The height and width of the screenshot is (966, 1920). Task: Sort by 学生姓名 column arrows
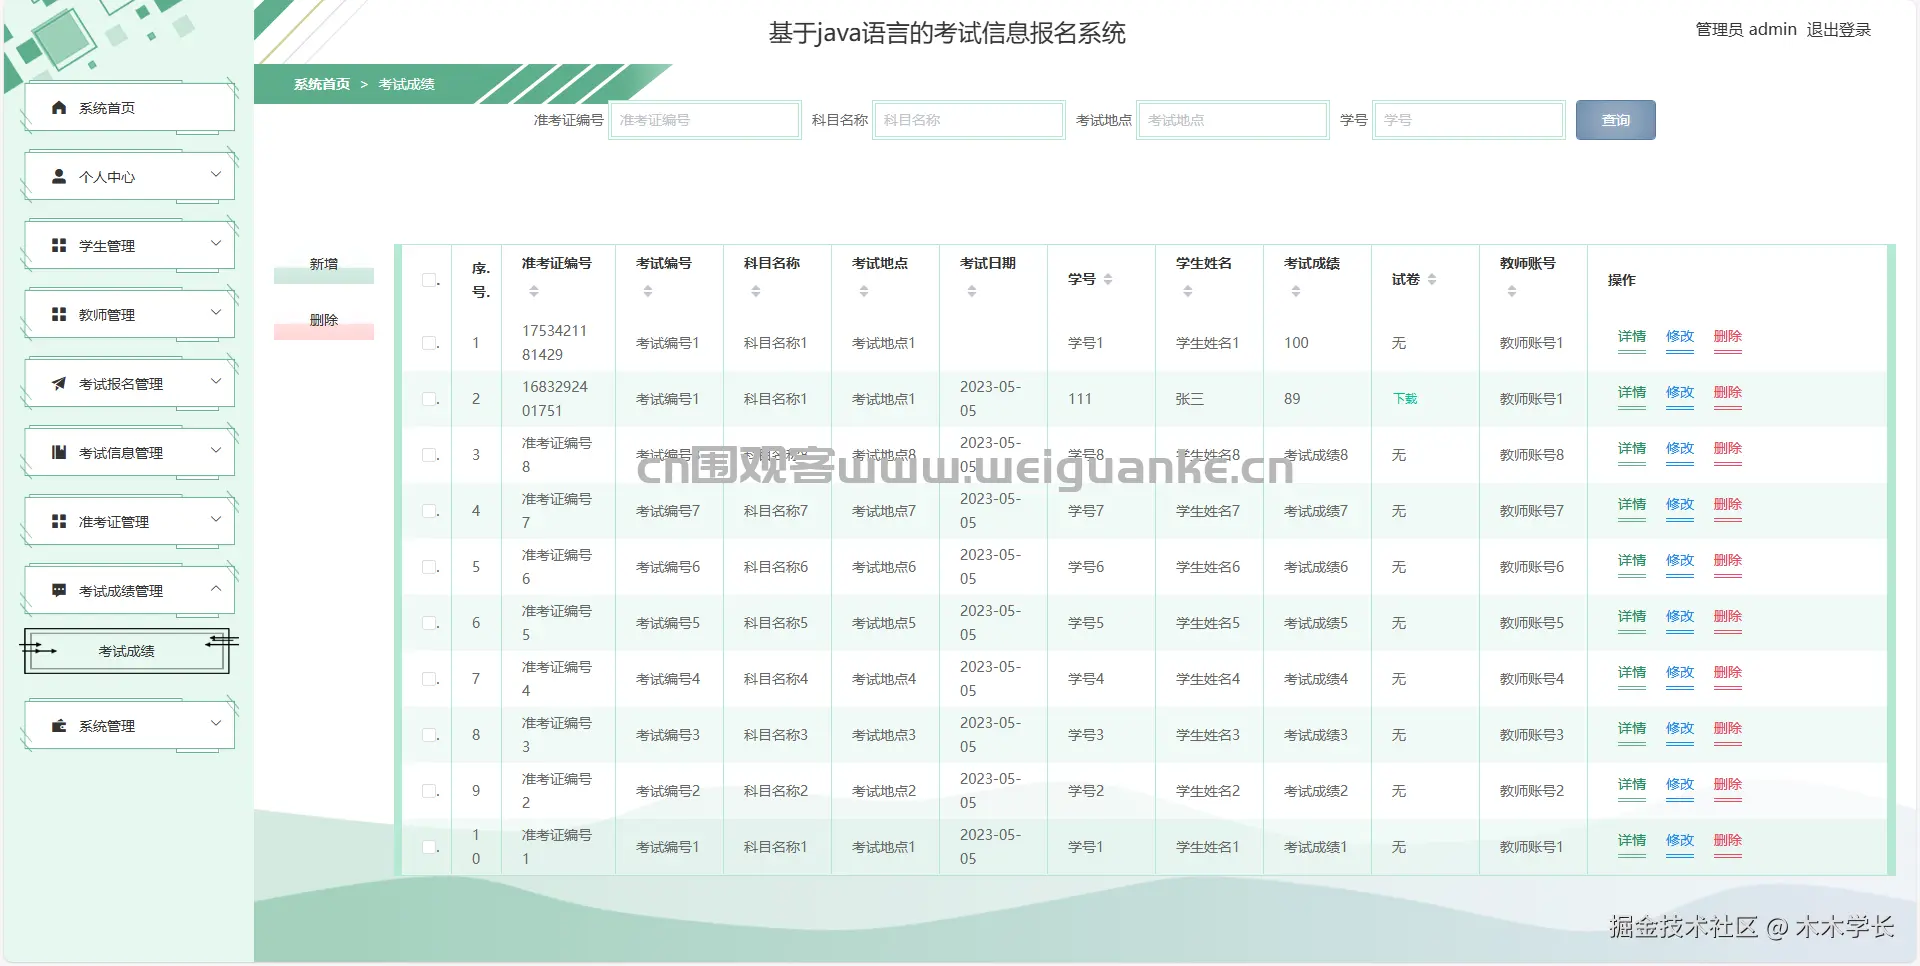[1188, 291]
